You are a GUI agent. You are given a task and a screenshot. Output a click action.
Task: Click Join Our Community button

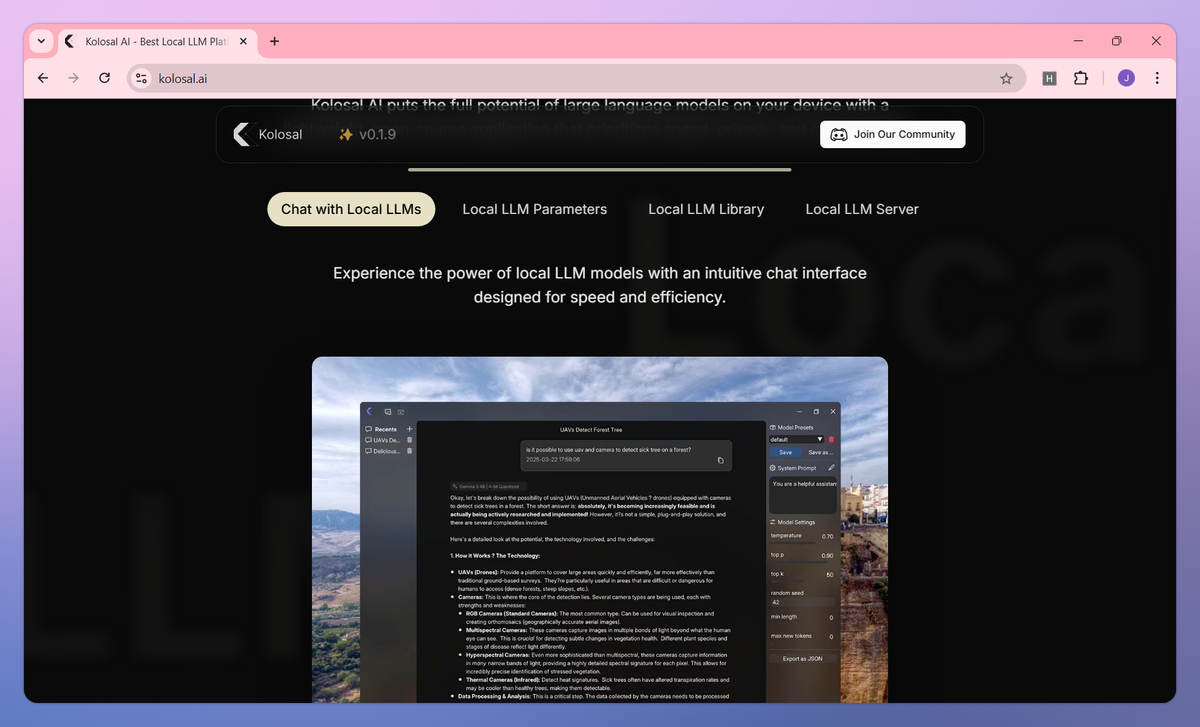(x=893, y=134)
